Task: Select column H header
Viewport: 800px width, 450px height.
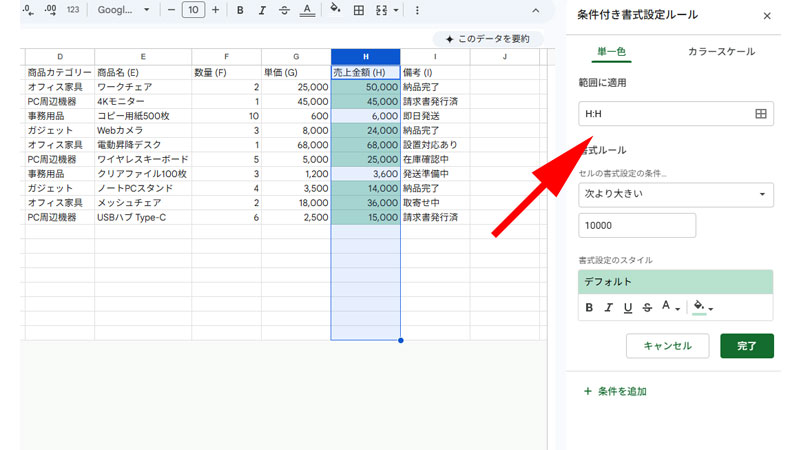Action: (x=366, y=57)
